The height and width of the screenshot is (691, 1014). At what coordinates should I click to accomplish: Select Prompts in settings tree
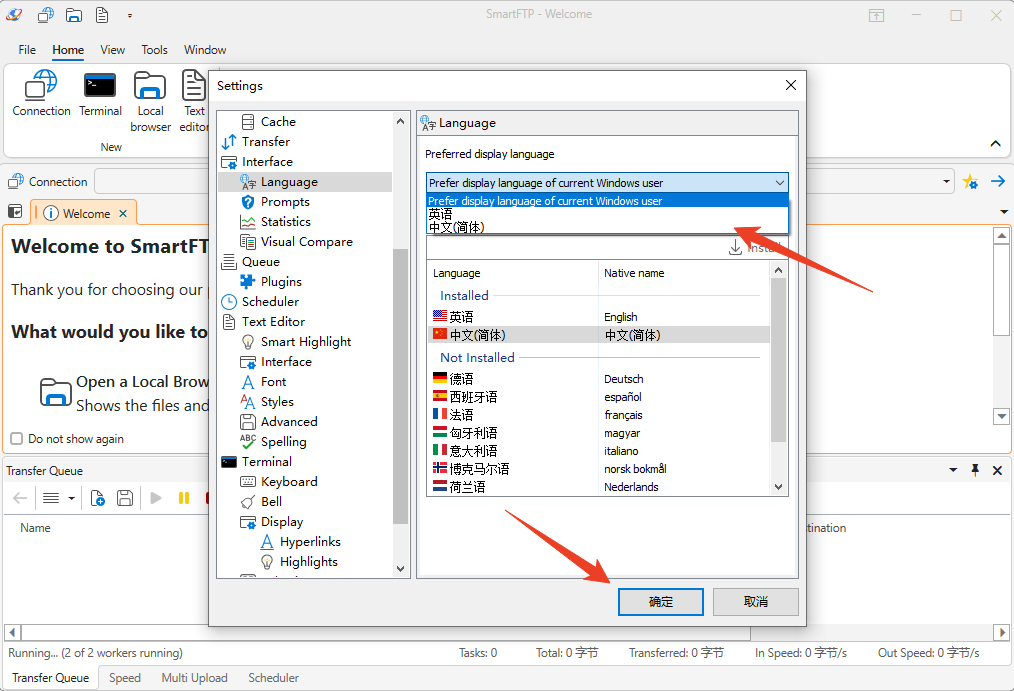click(285, 202)
